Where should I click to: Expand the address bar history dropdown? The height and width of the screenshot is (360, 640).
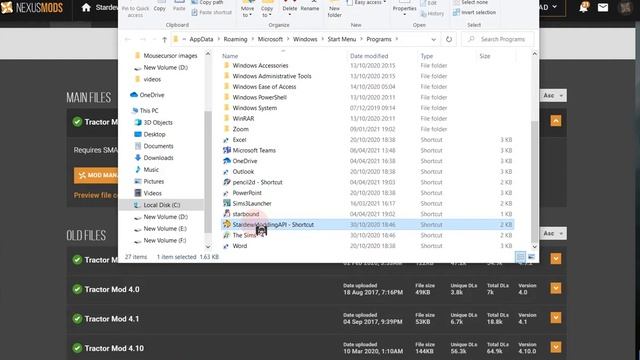(433, 39)
